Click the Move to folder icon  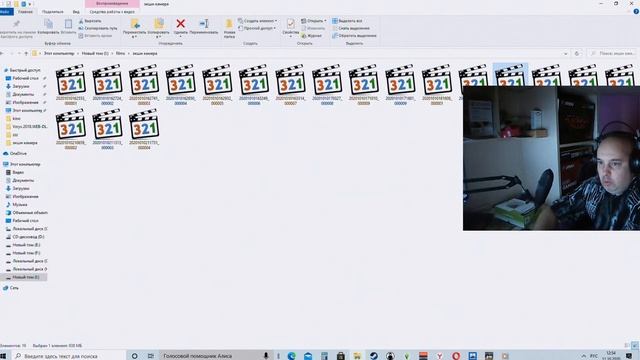135,24
